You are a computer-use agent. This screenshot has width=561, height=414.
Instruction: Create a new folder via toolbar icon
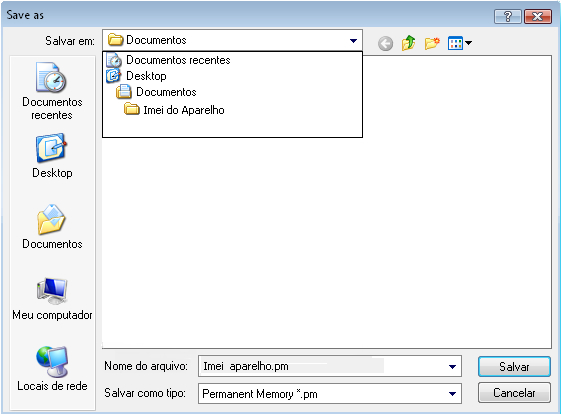point(432,43)
